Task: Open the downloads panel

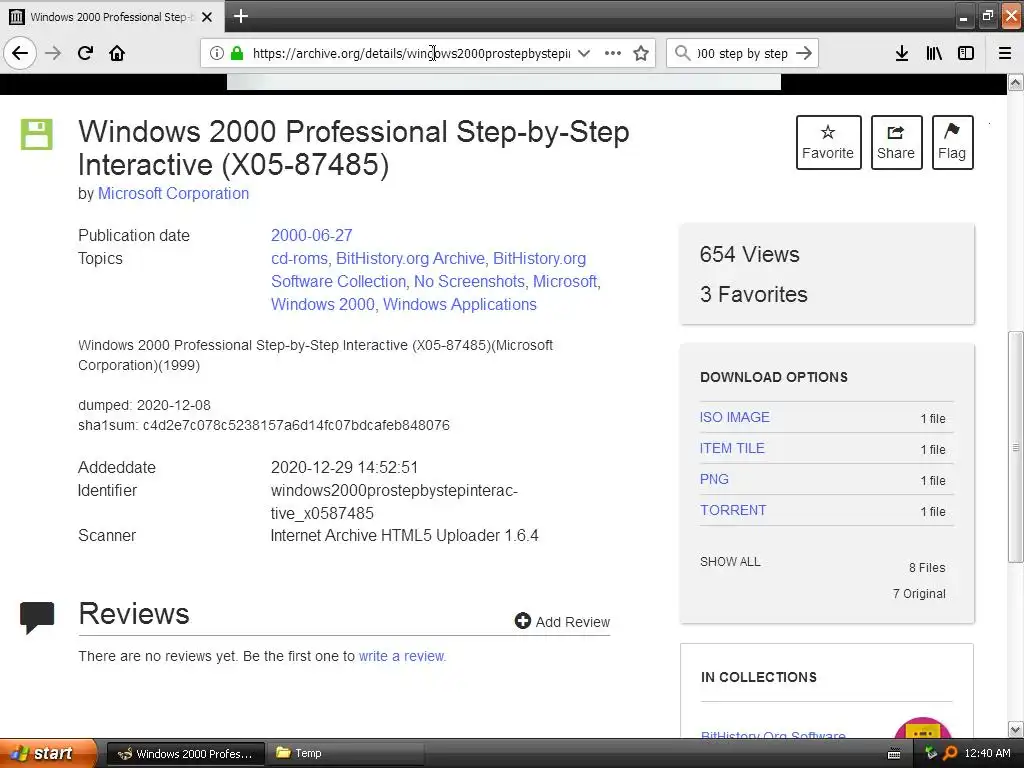Action: (x=901, y=53)
